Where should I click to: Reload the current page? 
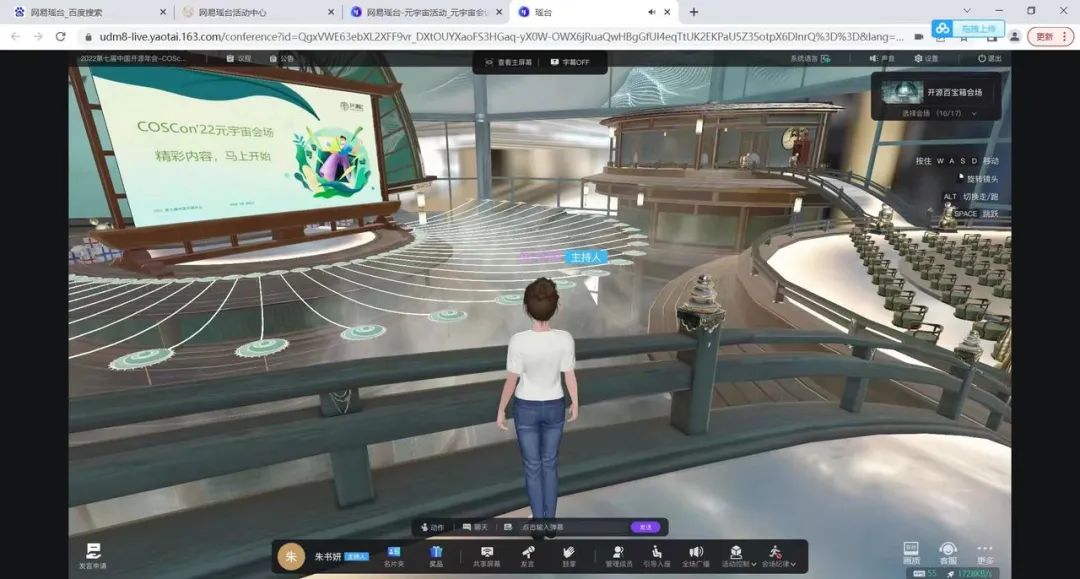[x=61, y=36]
